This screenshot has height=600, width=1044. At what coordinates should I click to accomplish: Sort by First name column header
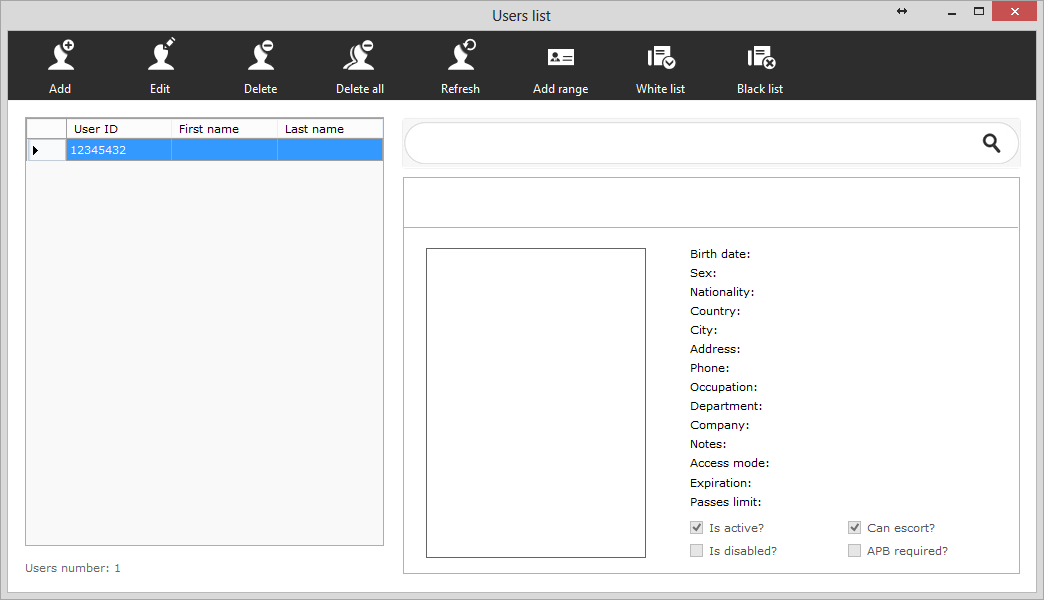pyautogui.click(x=224, y=129)
